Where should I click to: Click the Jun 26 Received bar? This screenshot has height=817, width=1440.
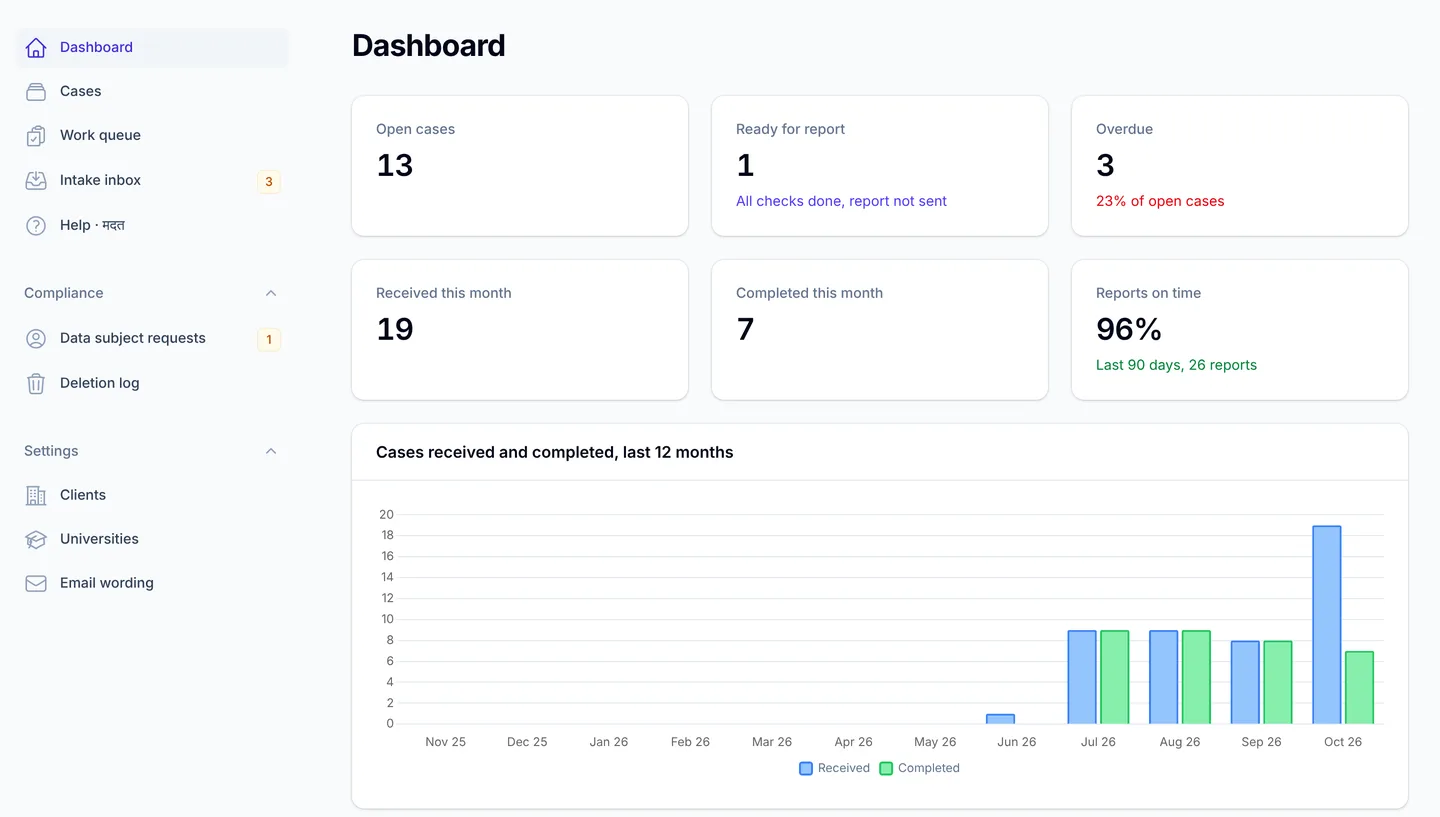(x=1000, y=719)
